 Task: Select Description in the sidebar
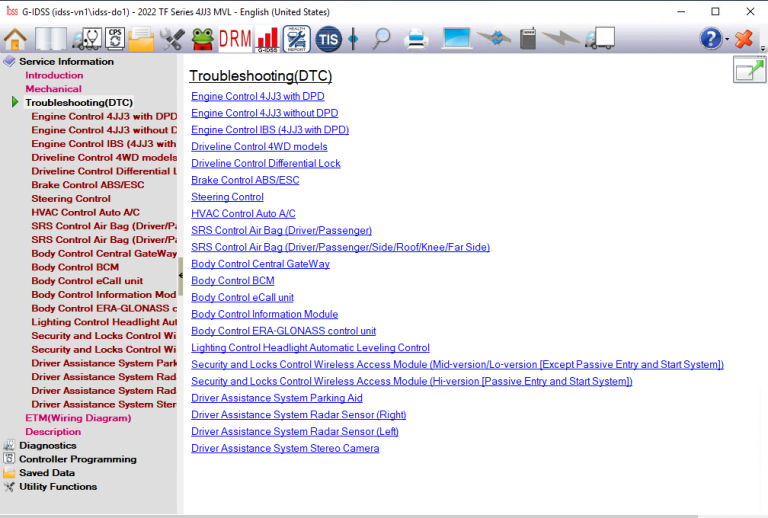coord(53,431)
